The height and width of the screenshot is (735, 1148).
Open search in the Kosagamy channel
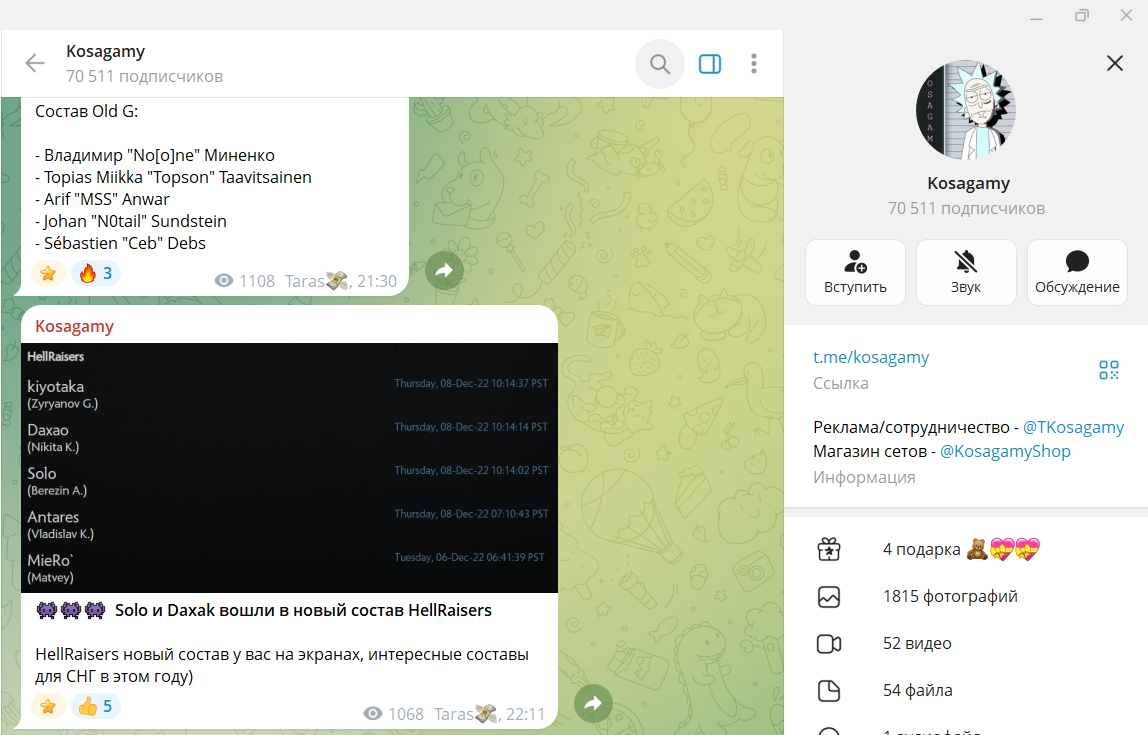660,64
